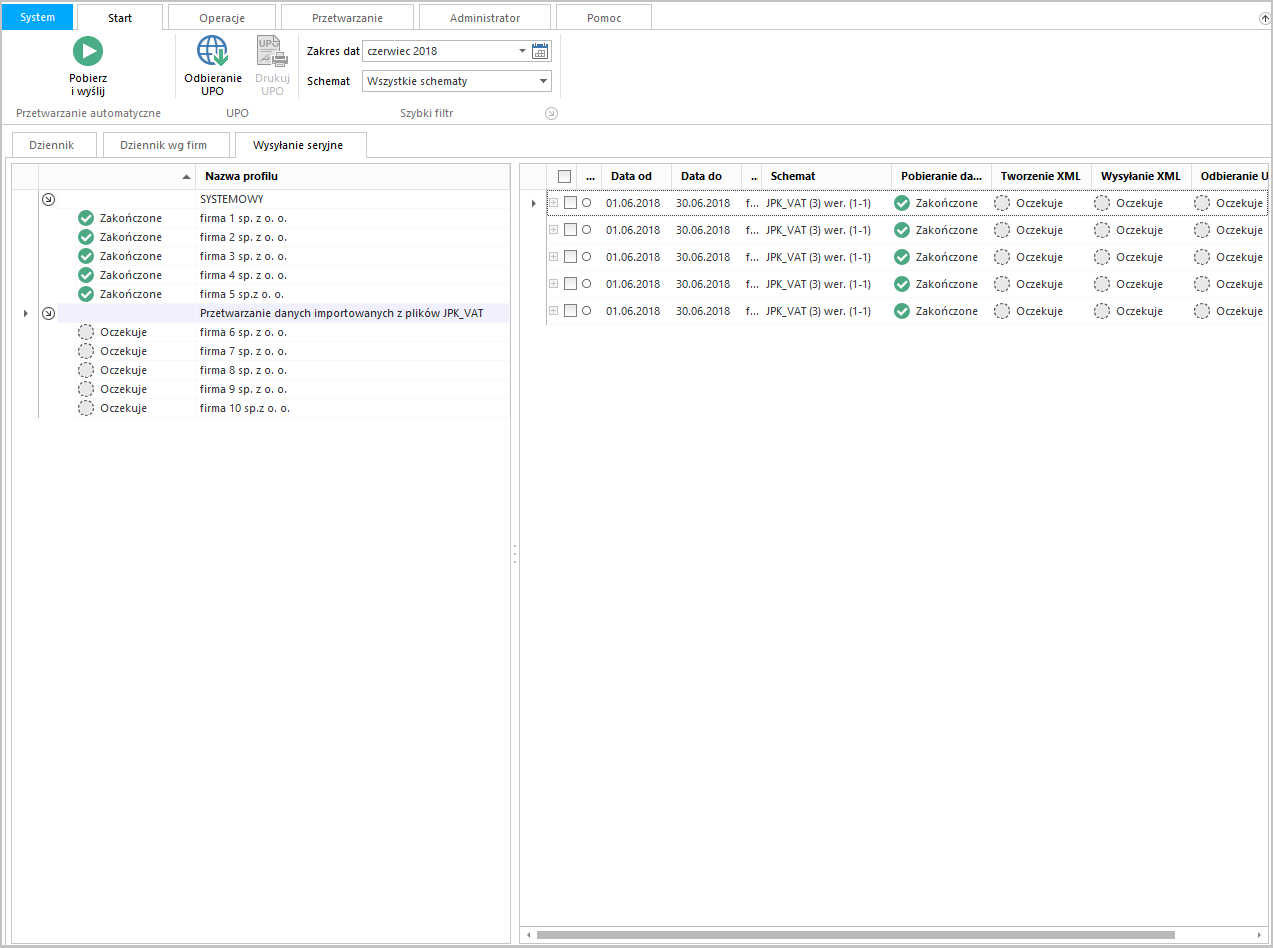Click the Szybki filtr panel launcher icon
Screen dimensions: 1273x948
551,114
